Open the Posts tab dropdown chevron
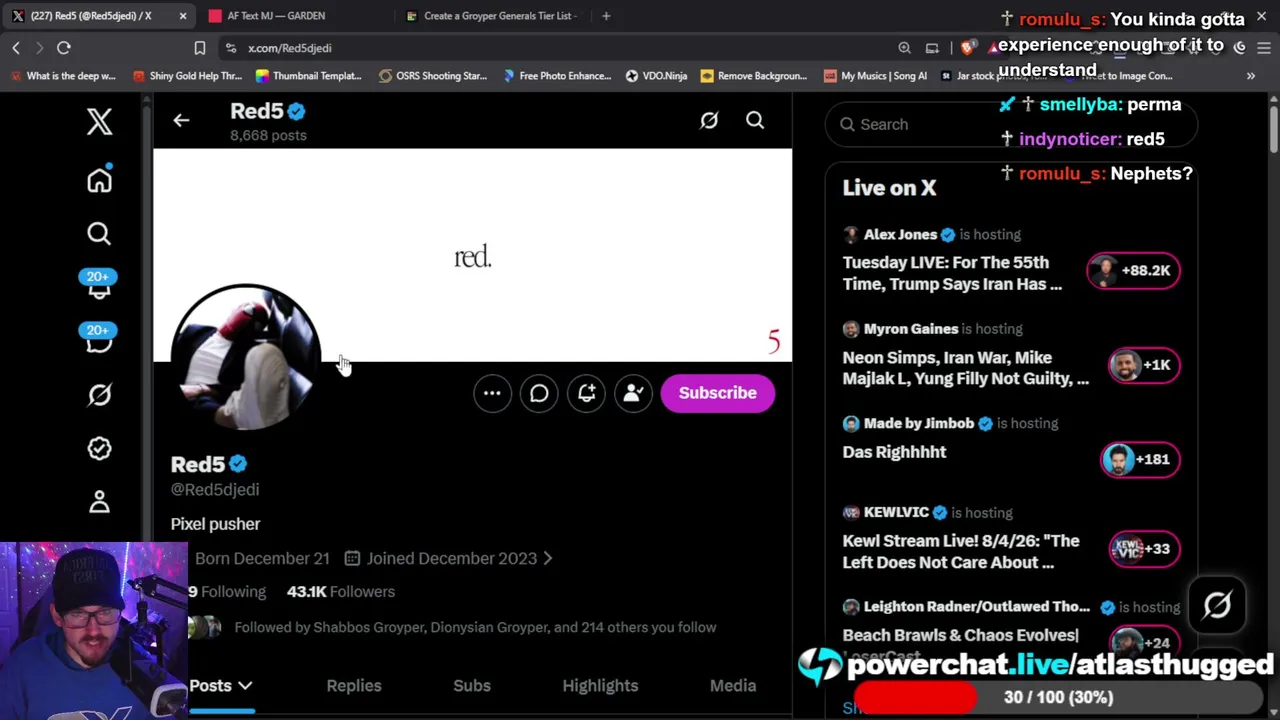 coord(245,686)
